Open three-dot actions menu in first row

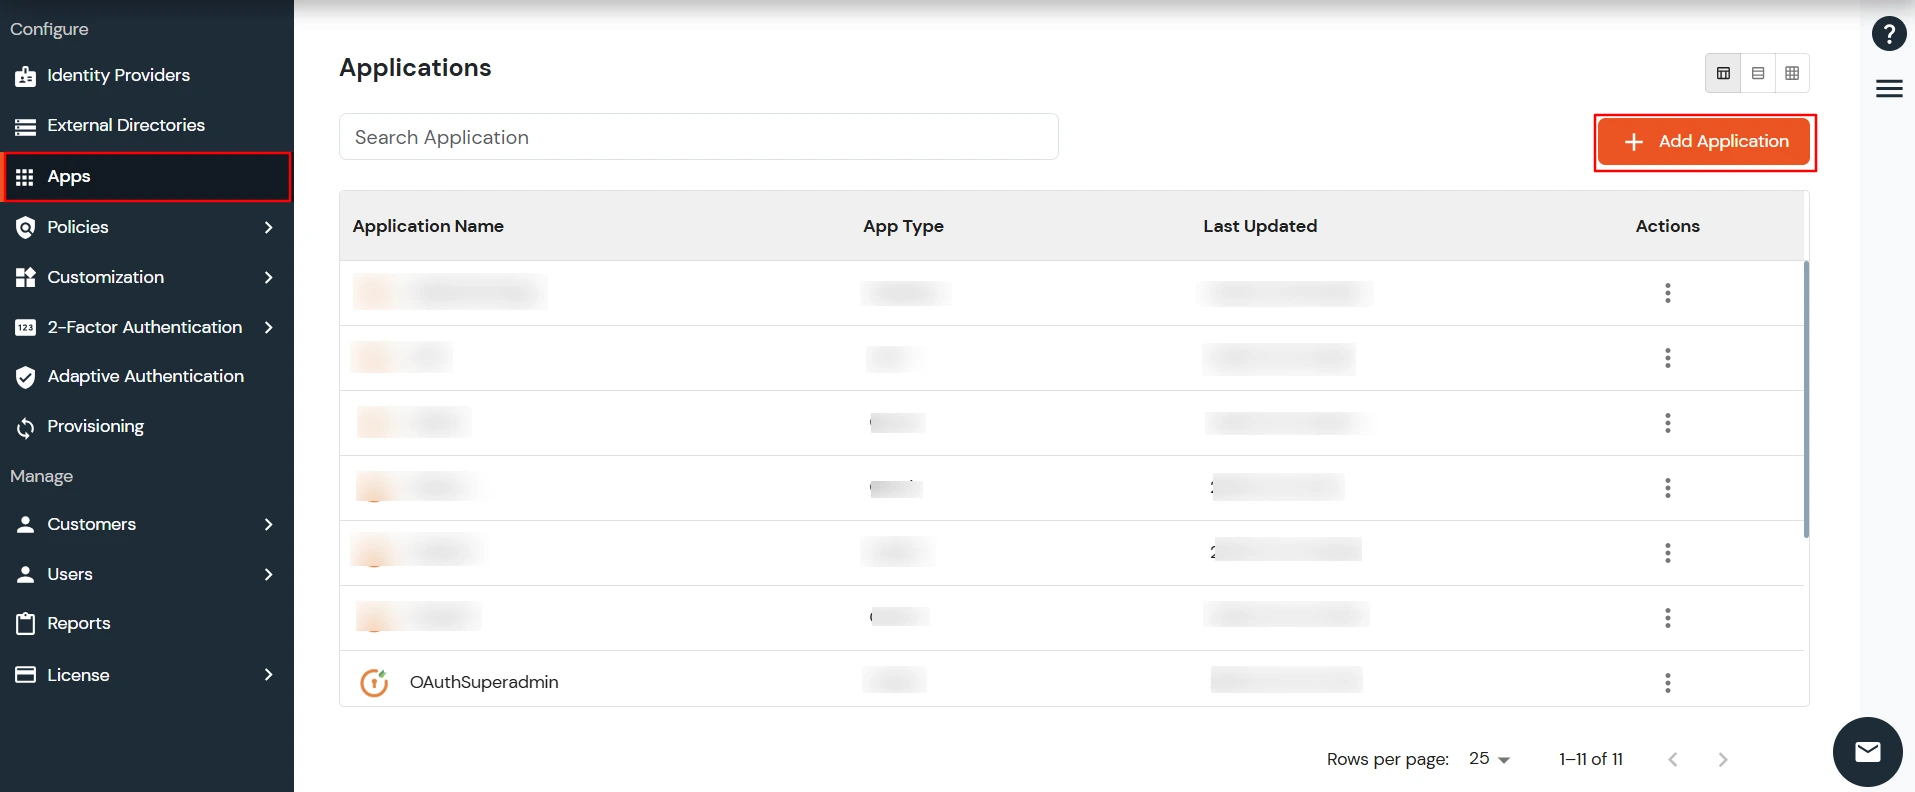(1667, 293)
